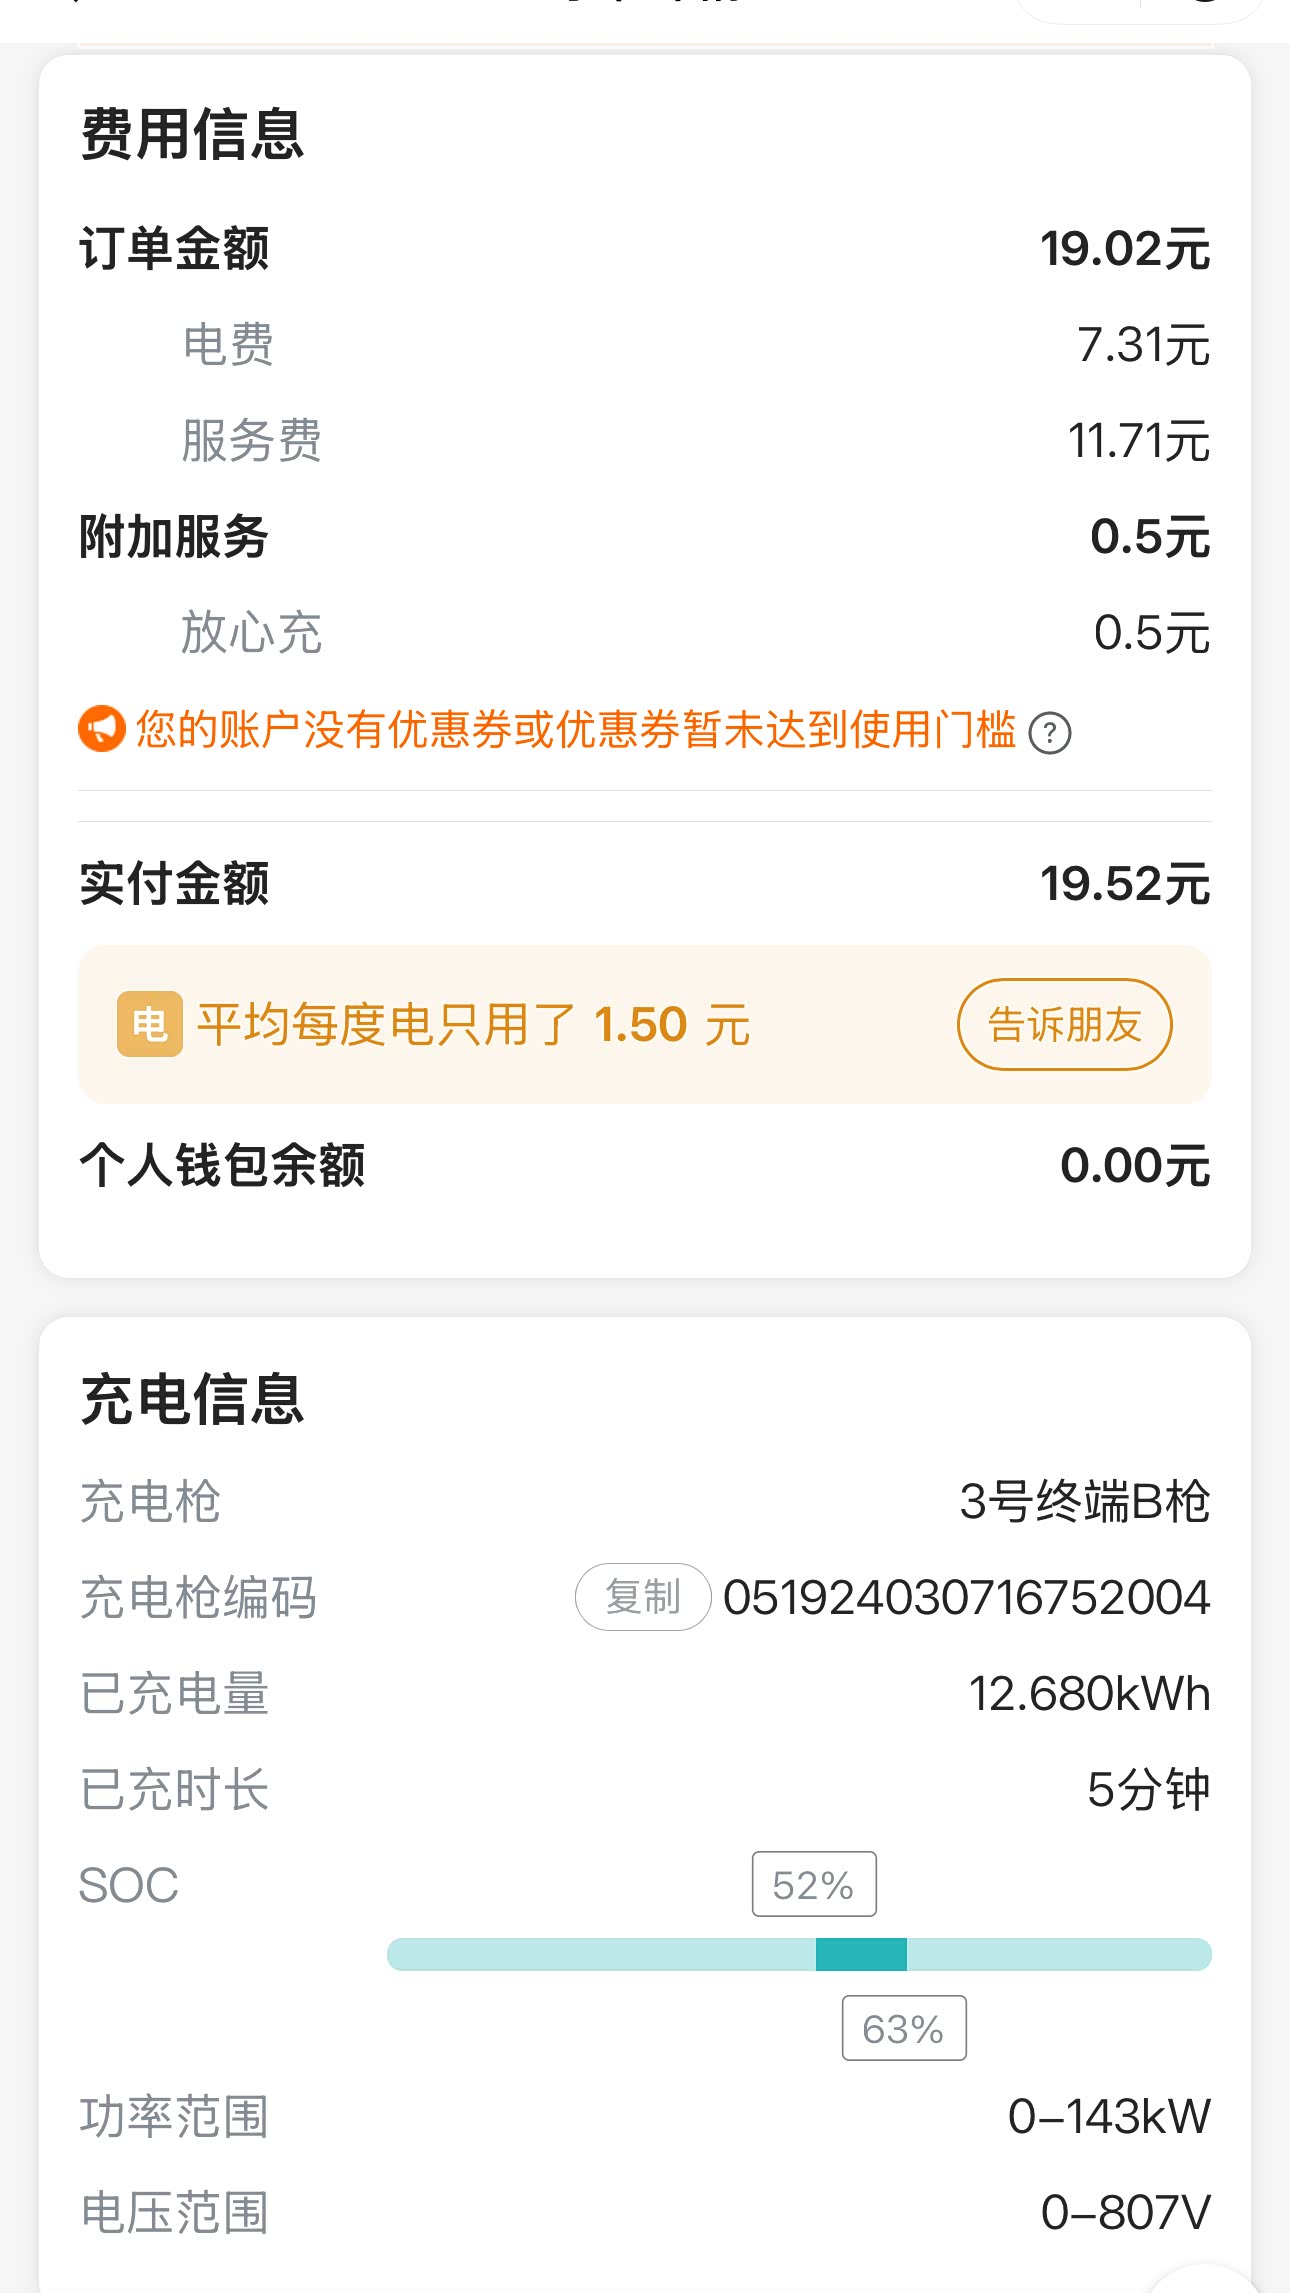Tap the coupon help question mark icon
Screen dimensions: 1290x2293
(x=1050, y=733)
